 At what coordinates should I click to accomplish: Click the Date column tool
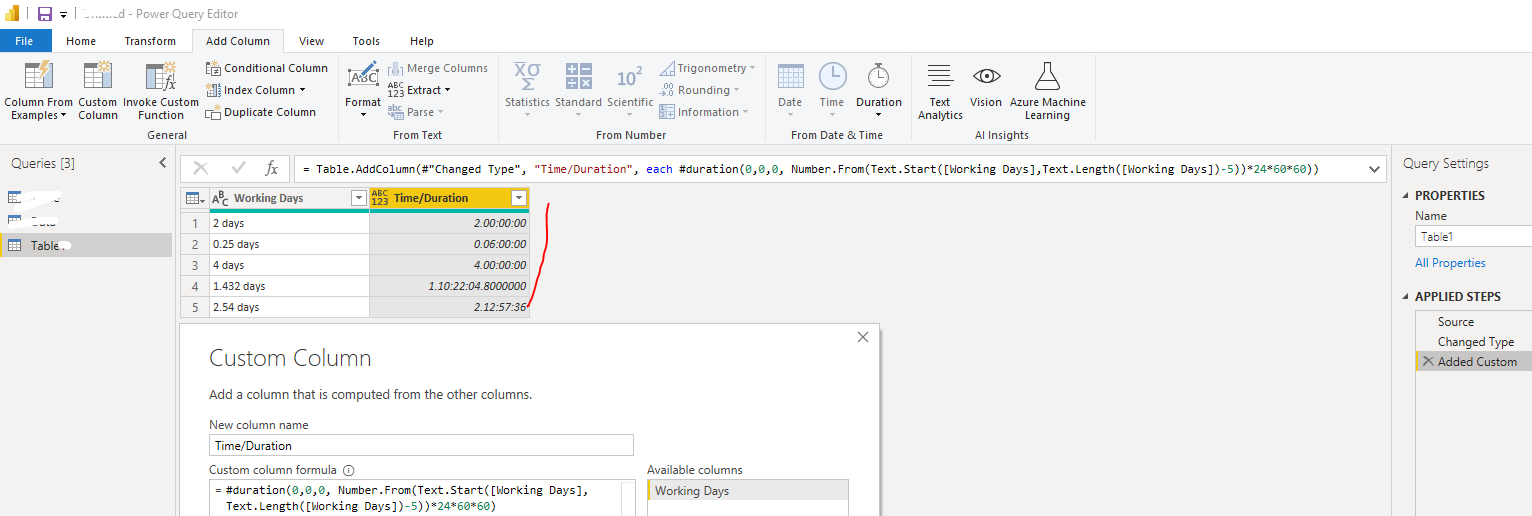click(x=790, y=91)
